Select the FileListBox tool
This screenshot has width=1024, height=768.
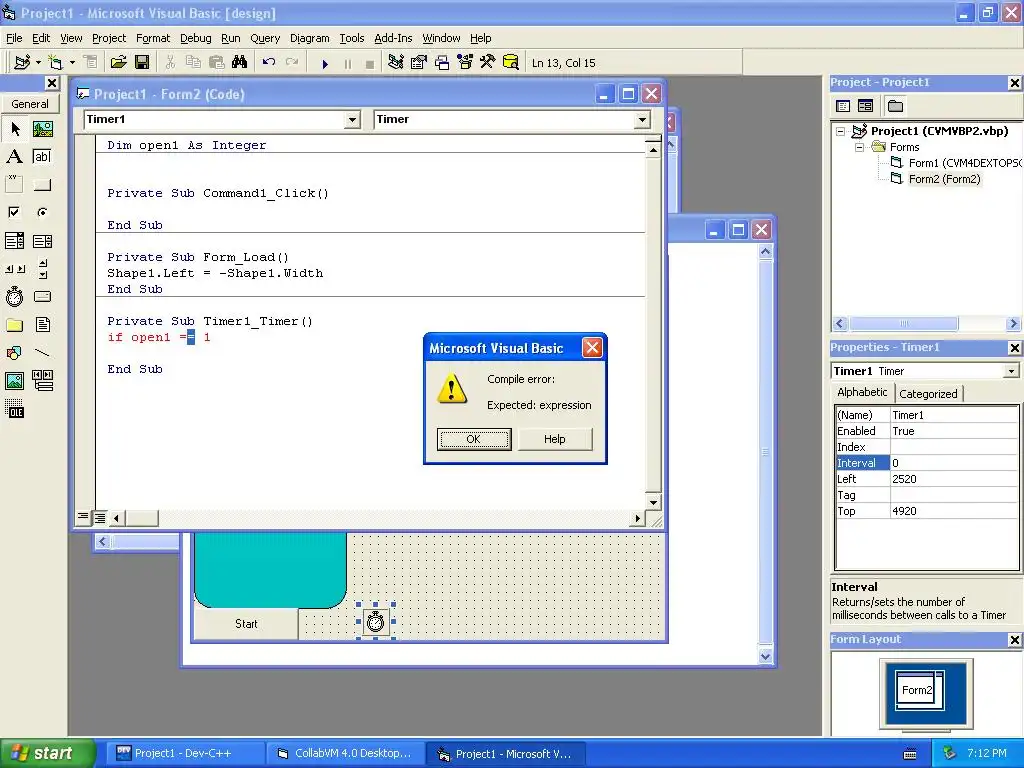pyautogui.click(x=42, y=325)
